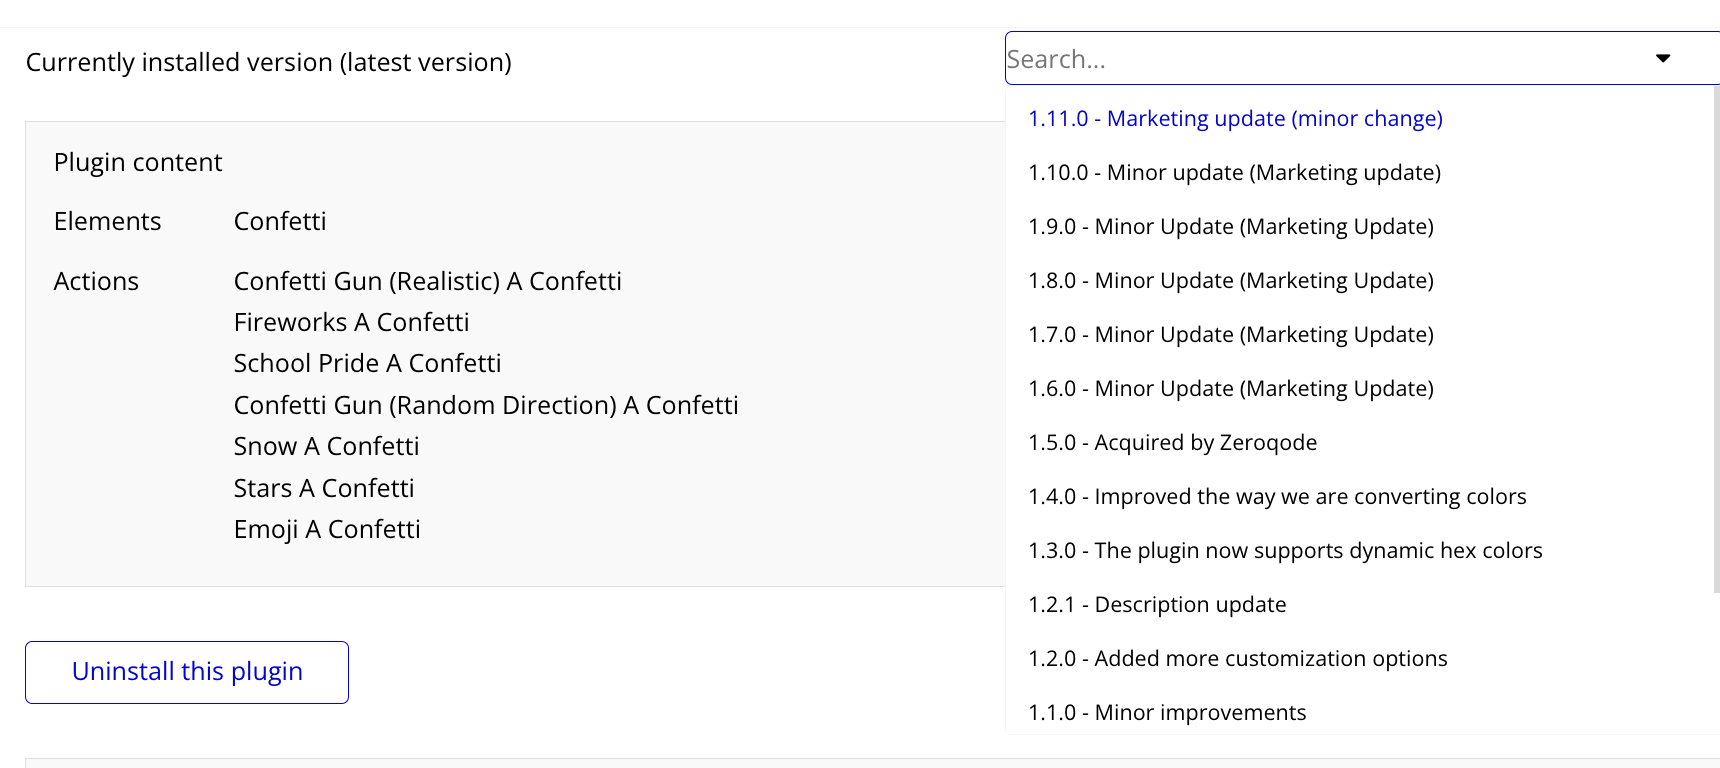
Task: Choose version 1.10.0 Minor update option
Action: tap(1234, 173)
